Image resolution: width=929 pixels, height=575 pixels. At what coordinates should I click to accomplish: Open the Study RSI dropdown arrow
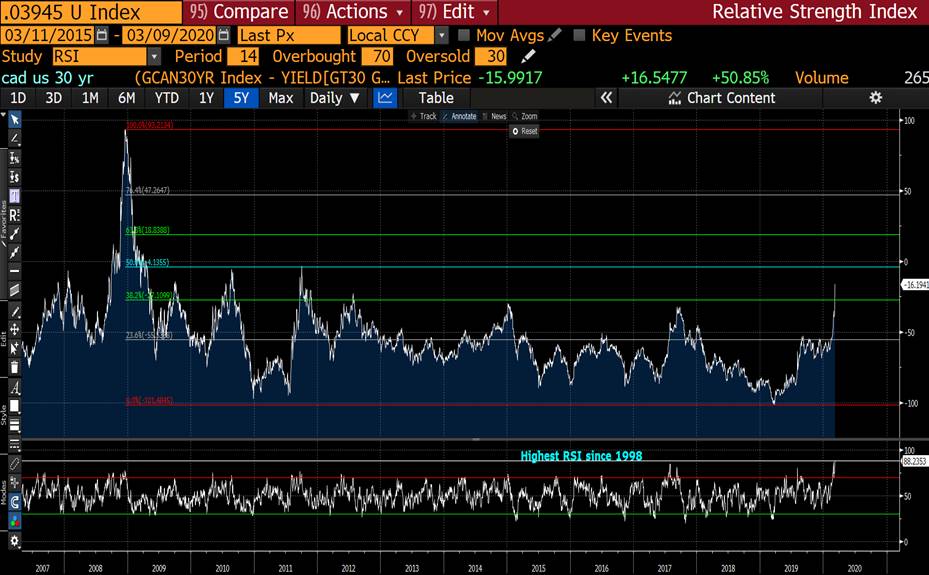(x=154, y=56)
